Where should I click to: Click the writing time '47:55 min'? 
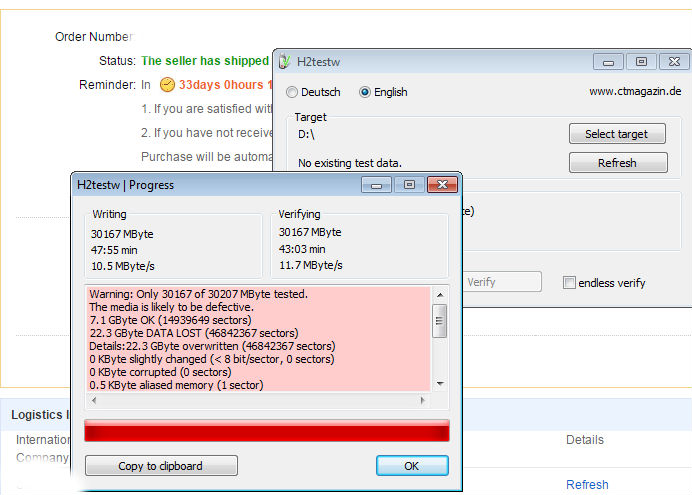114,250
